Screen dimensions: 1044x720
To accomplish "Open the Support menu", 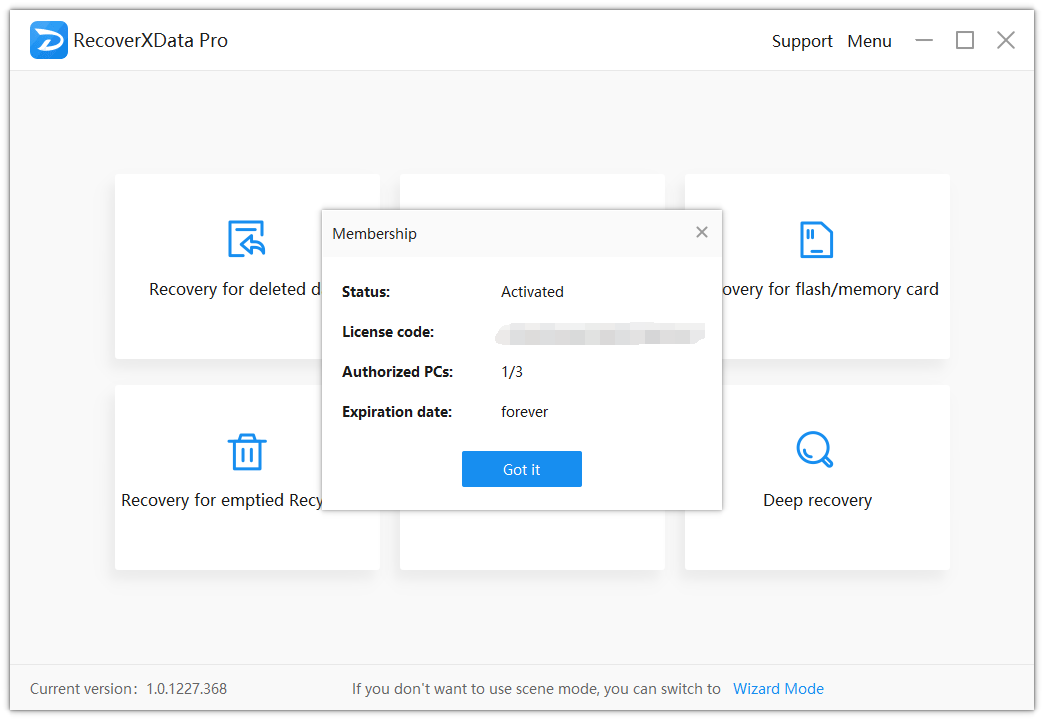I will 802,41.
